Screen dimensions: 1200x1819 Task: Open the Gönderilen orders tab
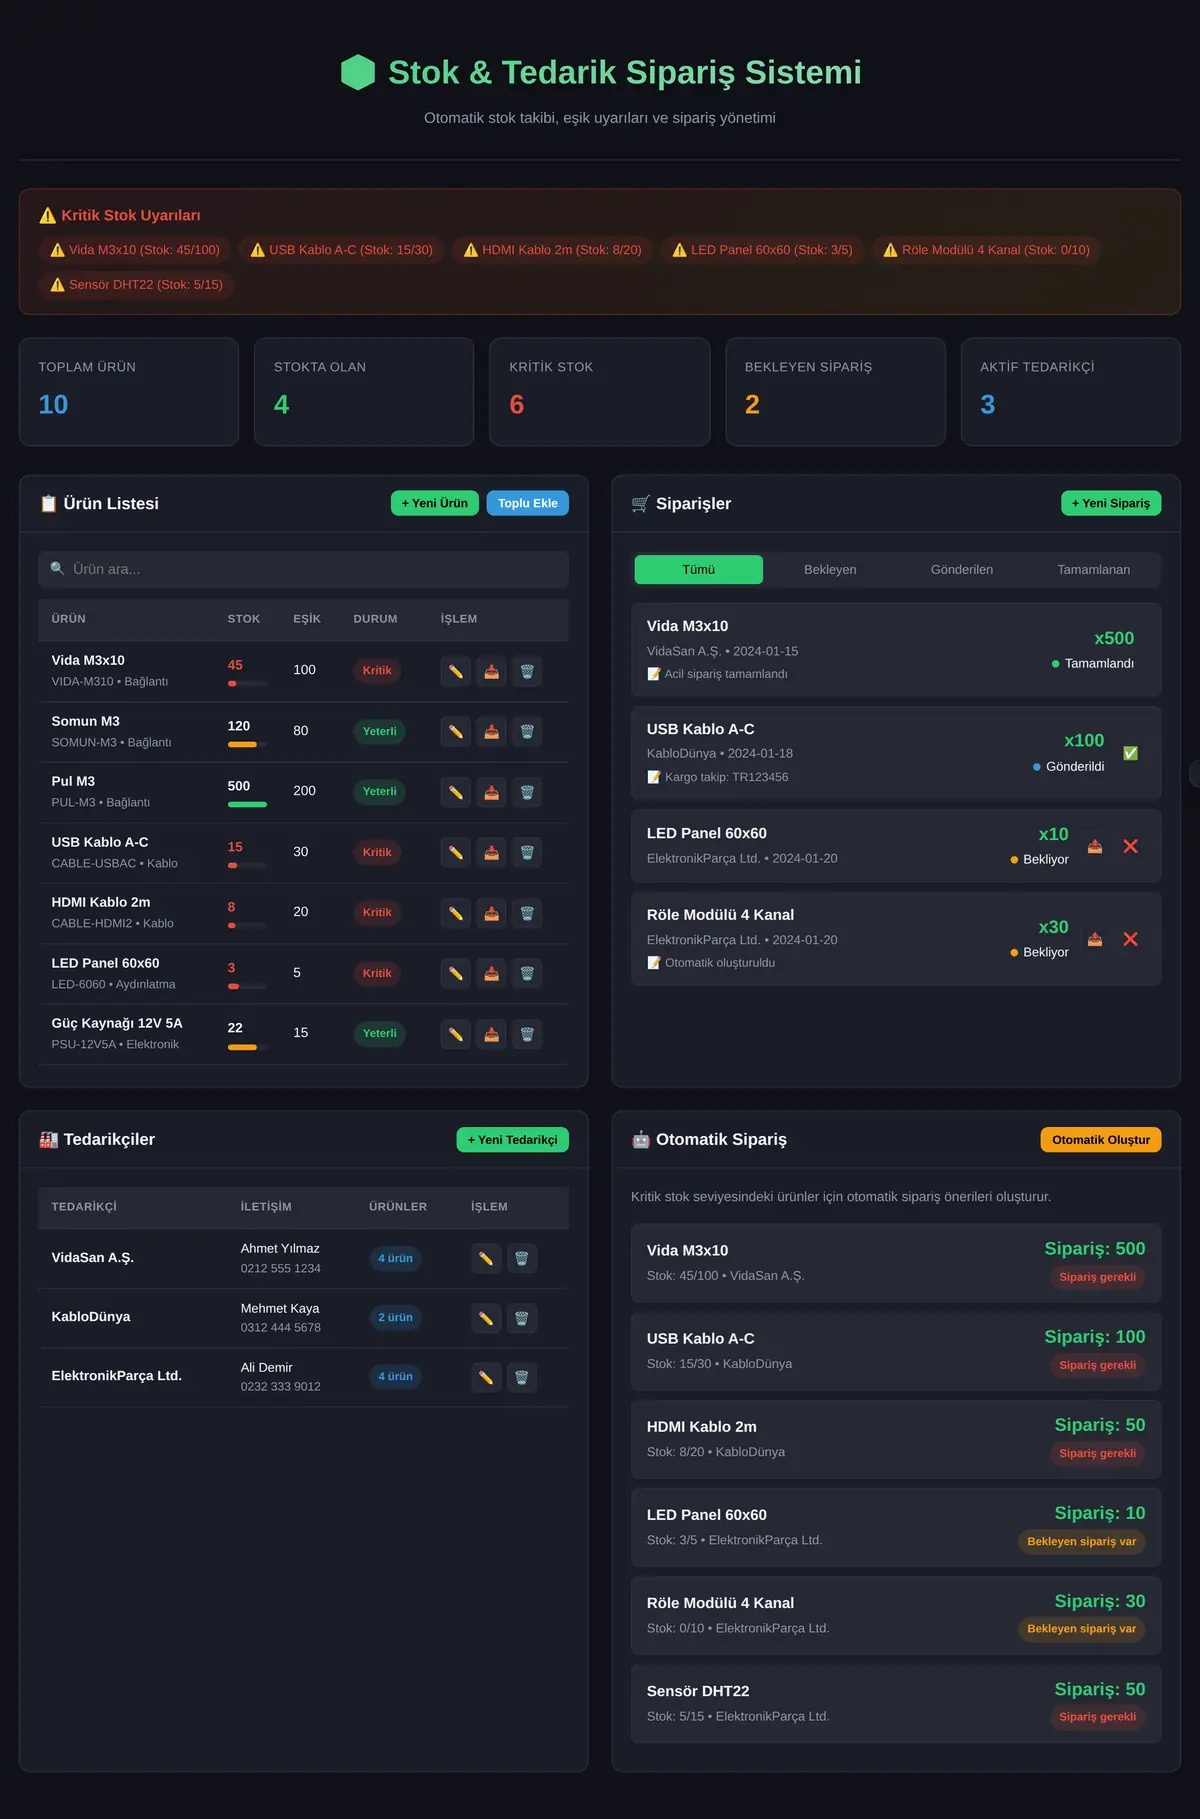(962, 570)
